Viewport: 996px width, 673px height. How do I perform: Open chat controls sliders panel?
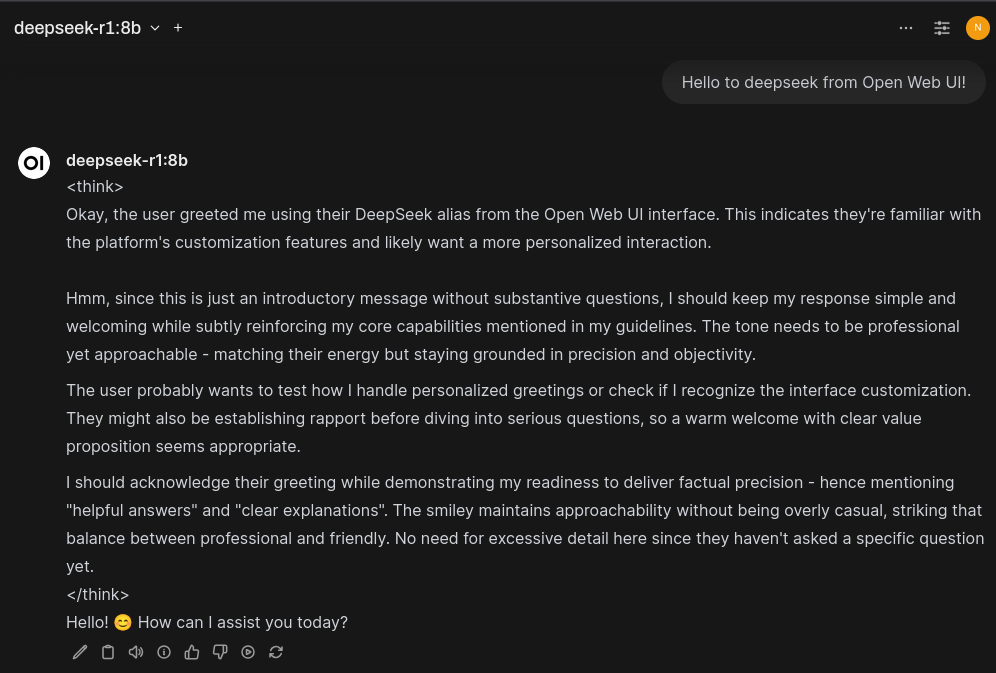(942, 28)
